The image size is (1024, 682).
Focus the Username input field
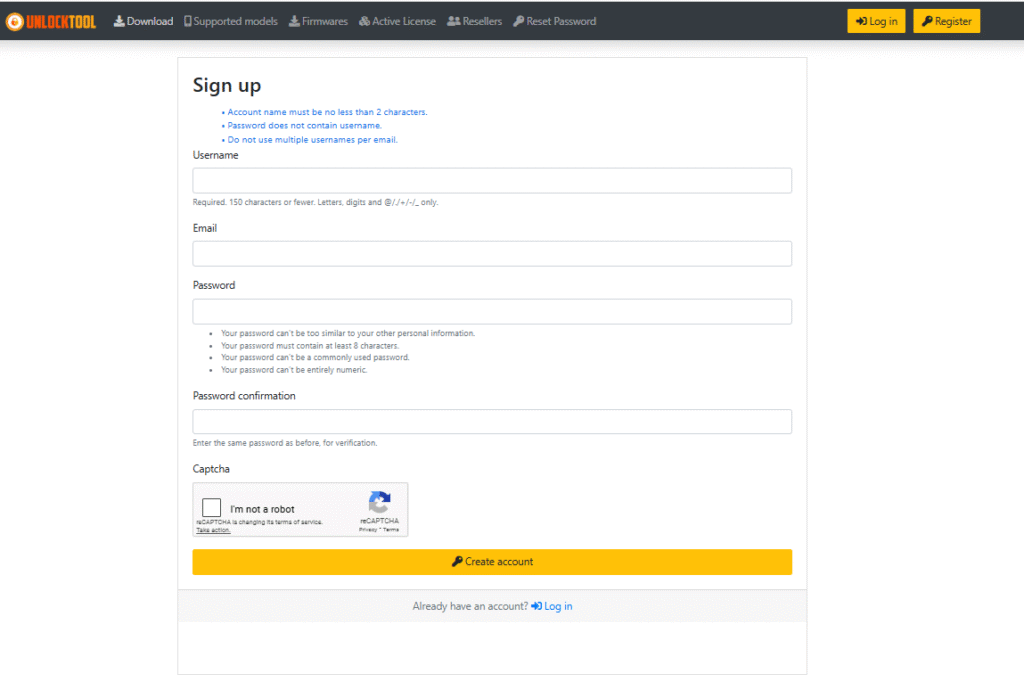pyautogui.click(x=492, y=181)
